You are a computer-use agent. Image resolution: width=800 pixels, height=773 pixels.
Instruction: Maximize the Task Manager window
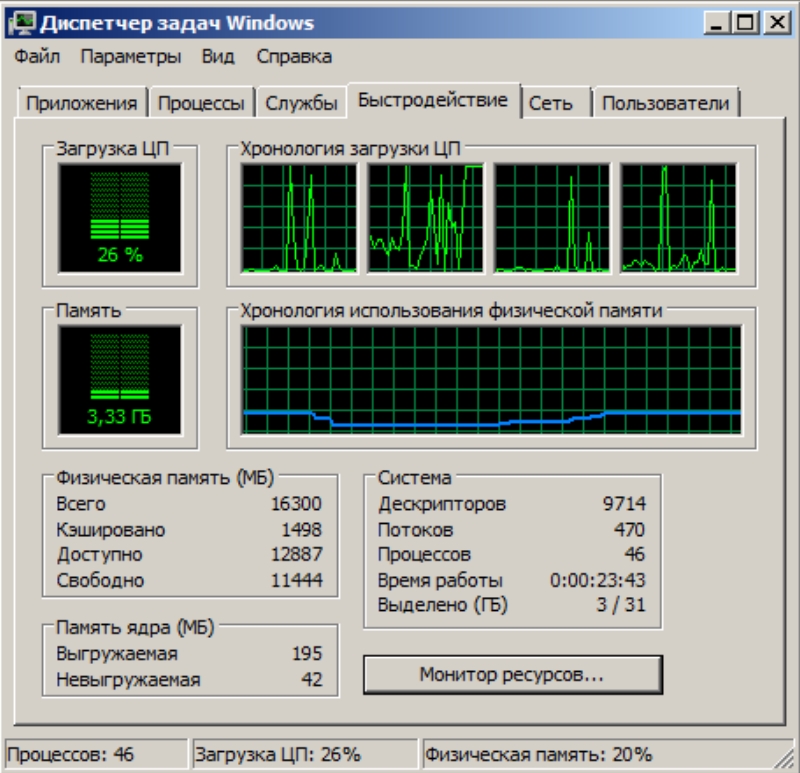tap(745, 23)
